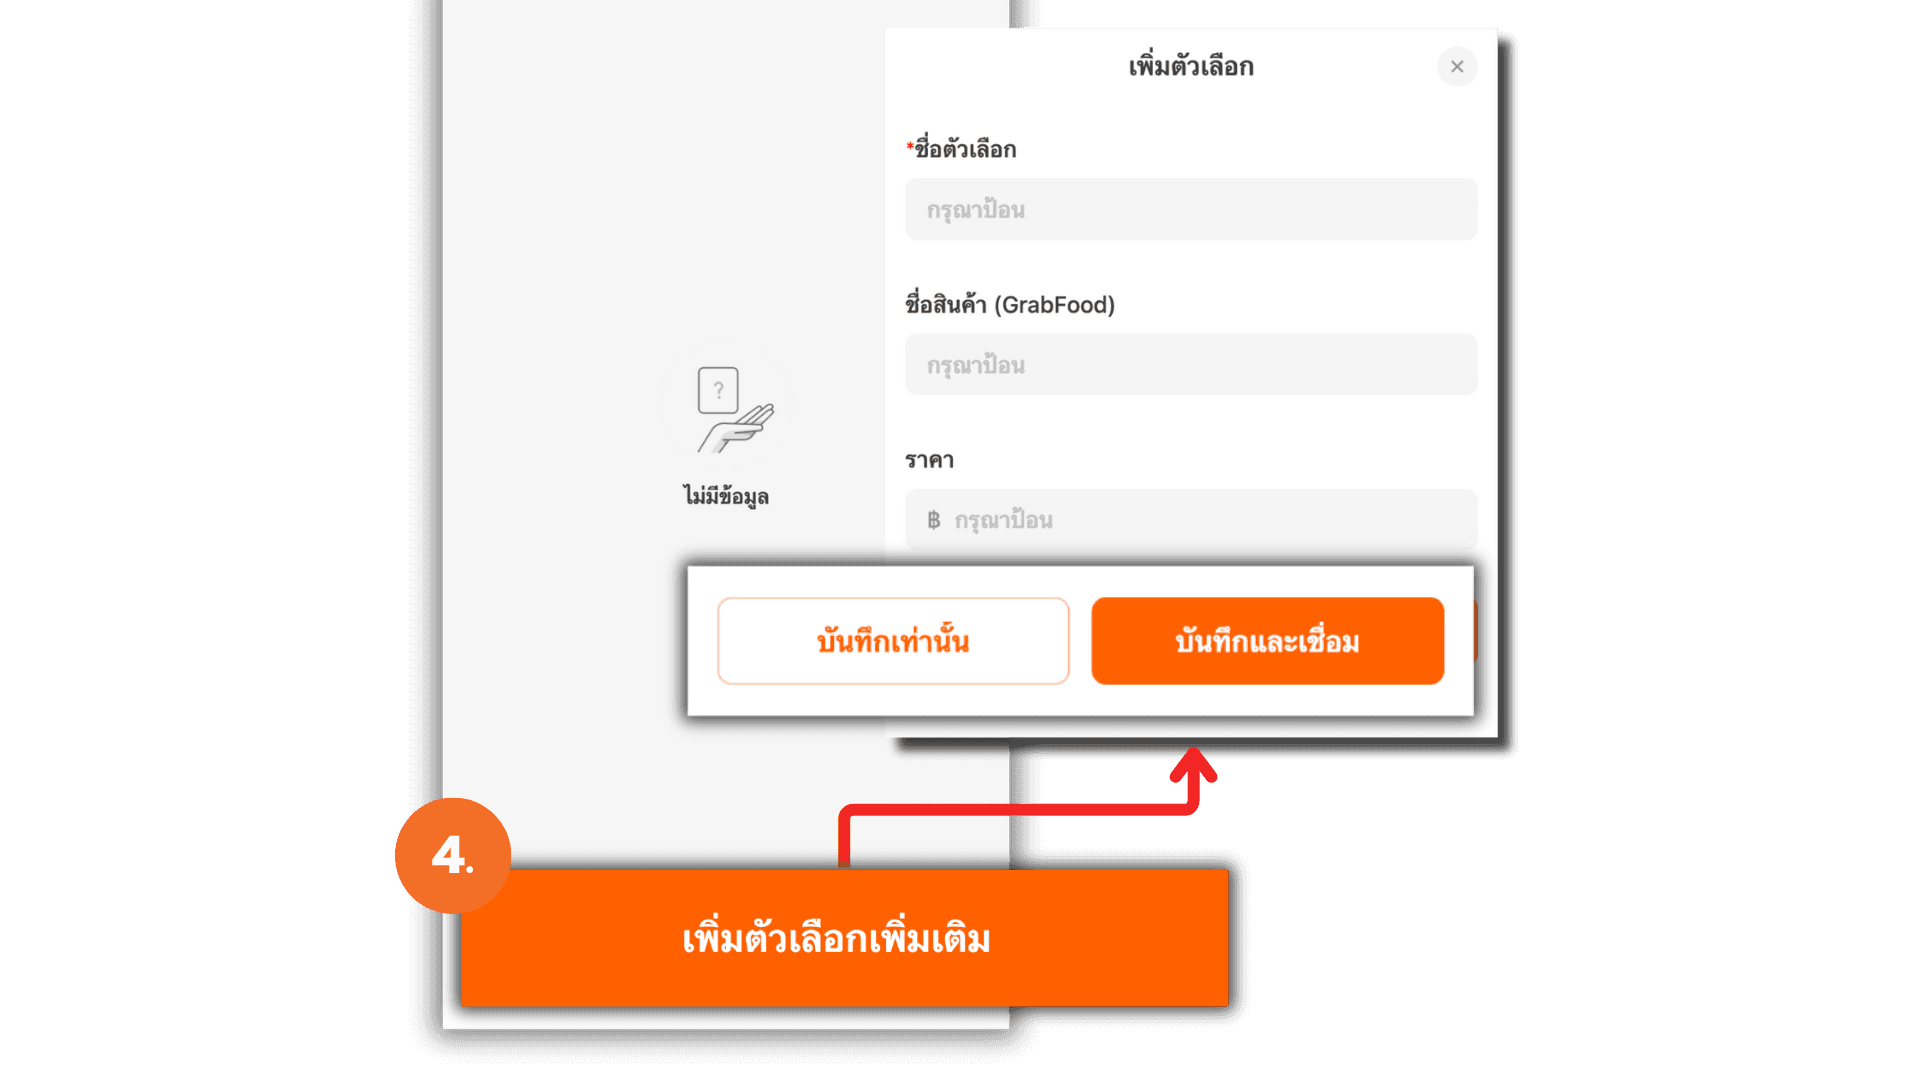Viewport: 1920px width, 1080px height.
Task: Click the ชื่อสินค้า (GrabFood) label
Action: coord(1010,304)
